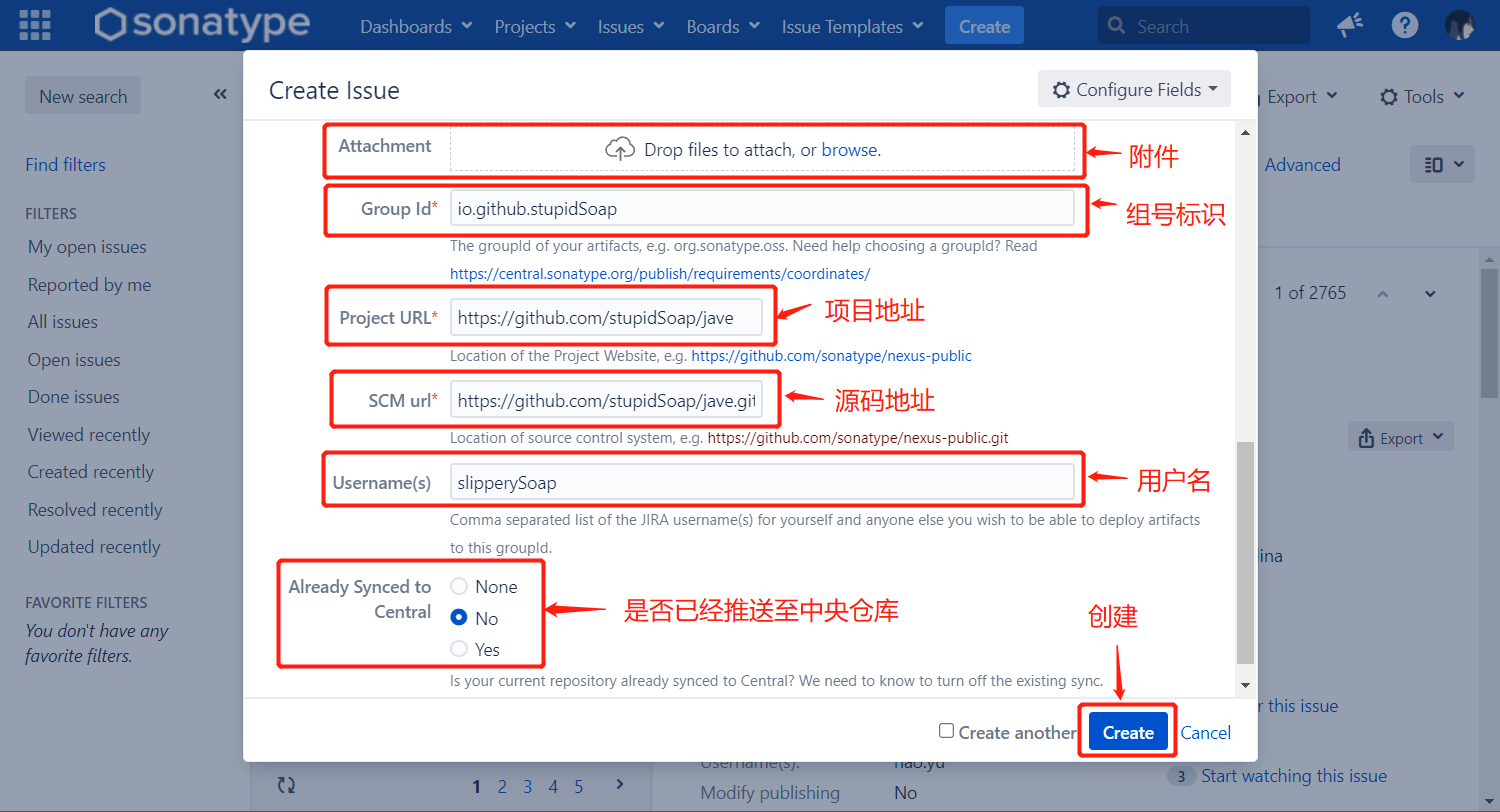This screenshot has height=812, width=1500.
Task: Switch to Advanced search
Action: point(1302,165)
